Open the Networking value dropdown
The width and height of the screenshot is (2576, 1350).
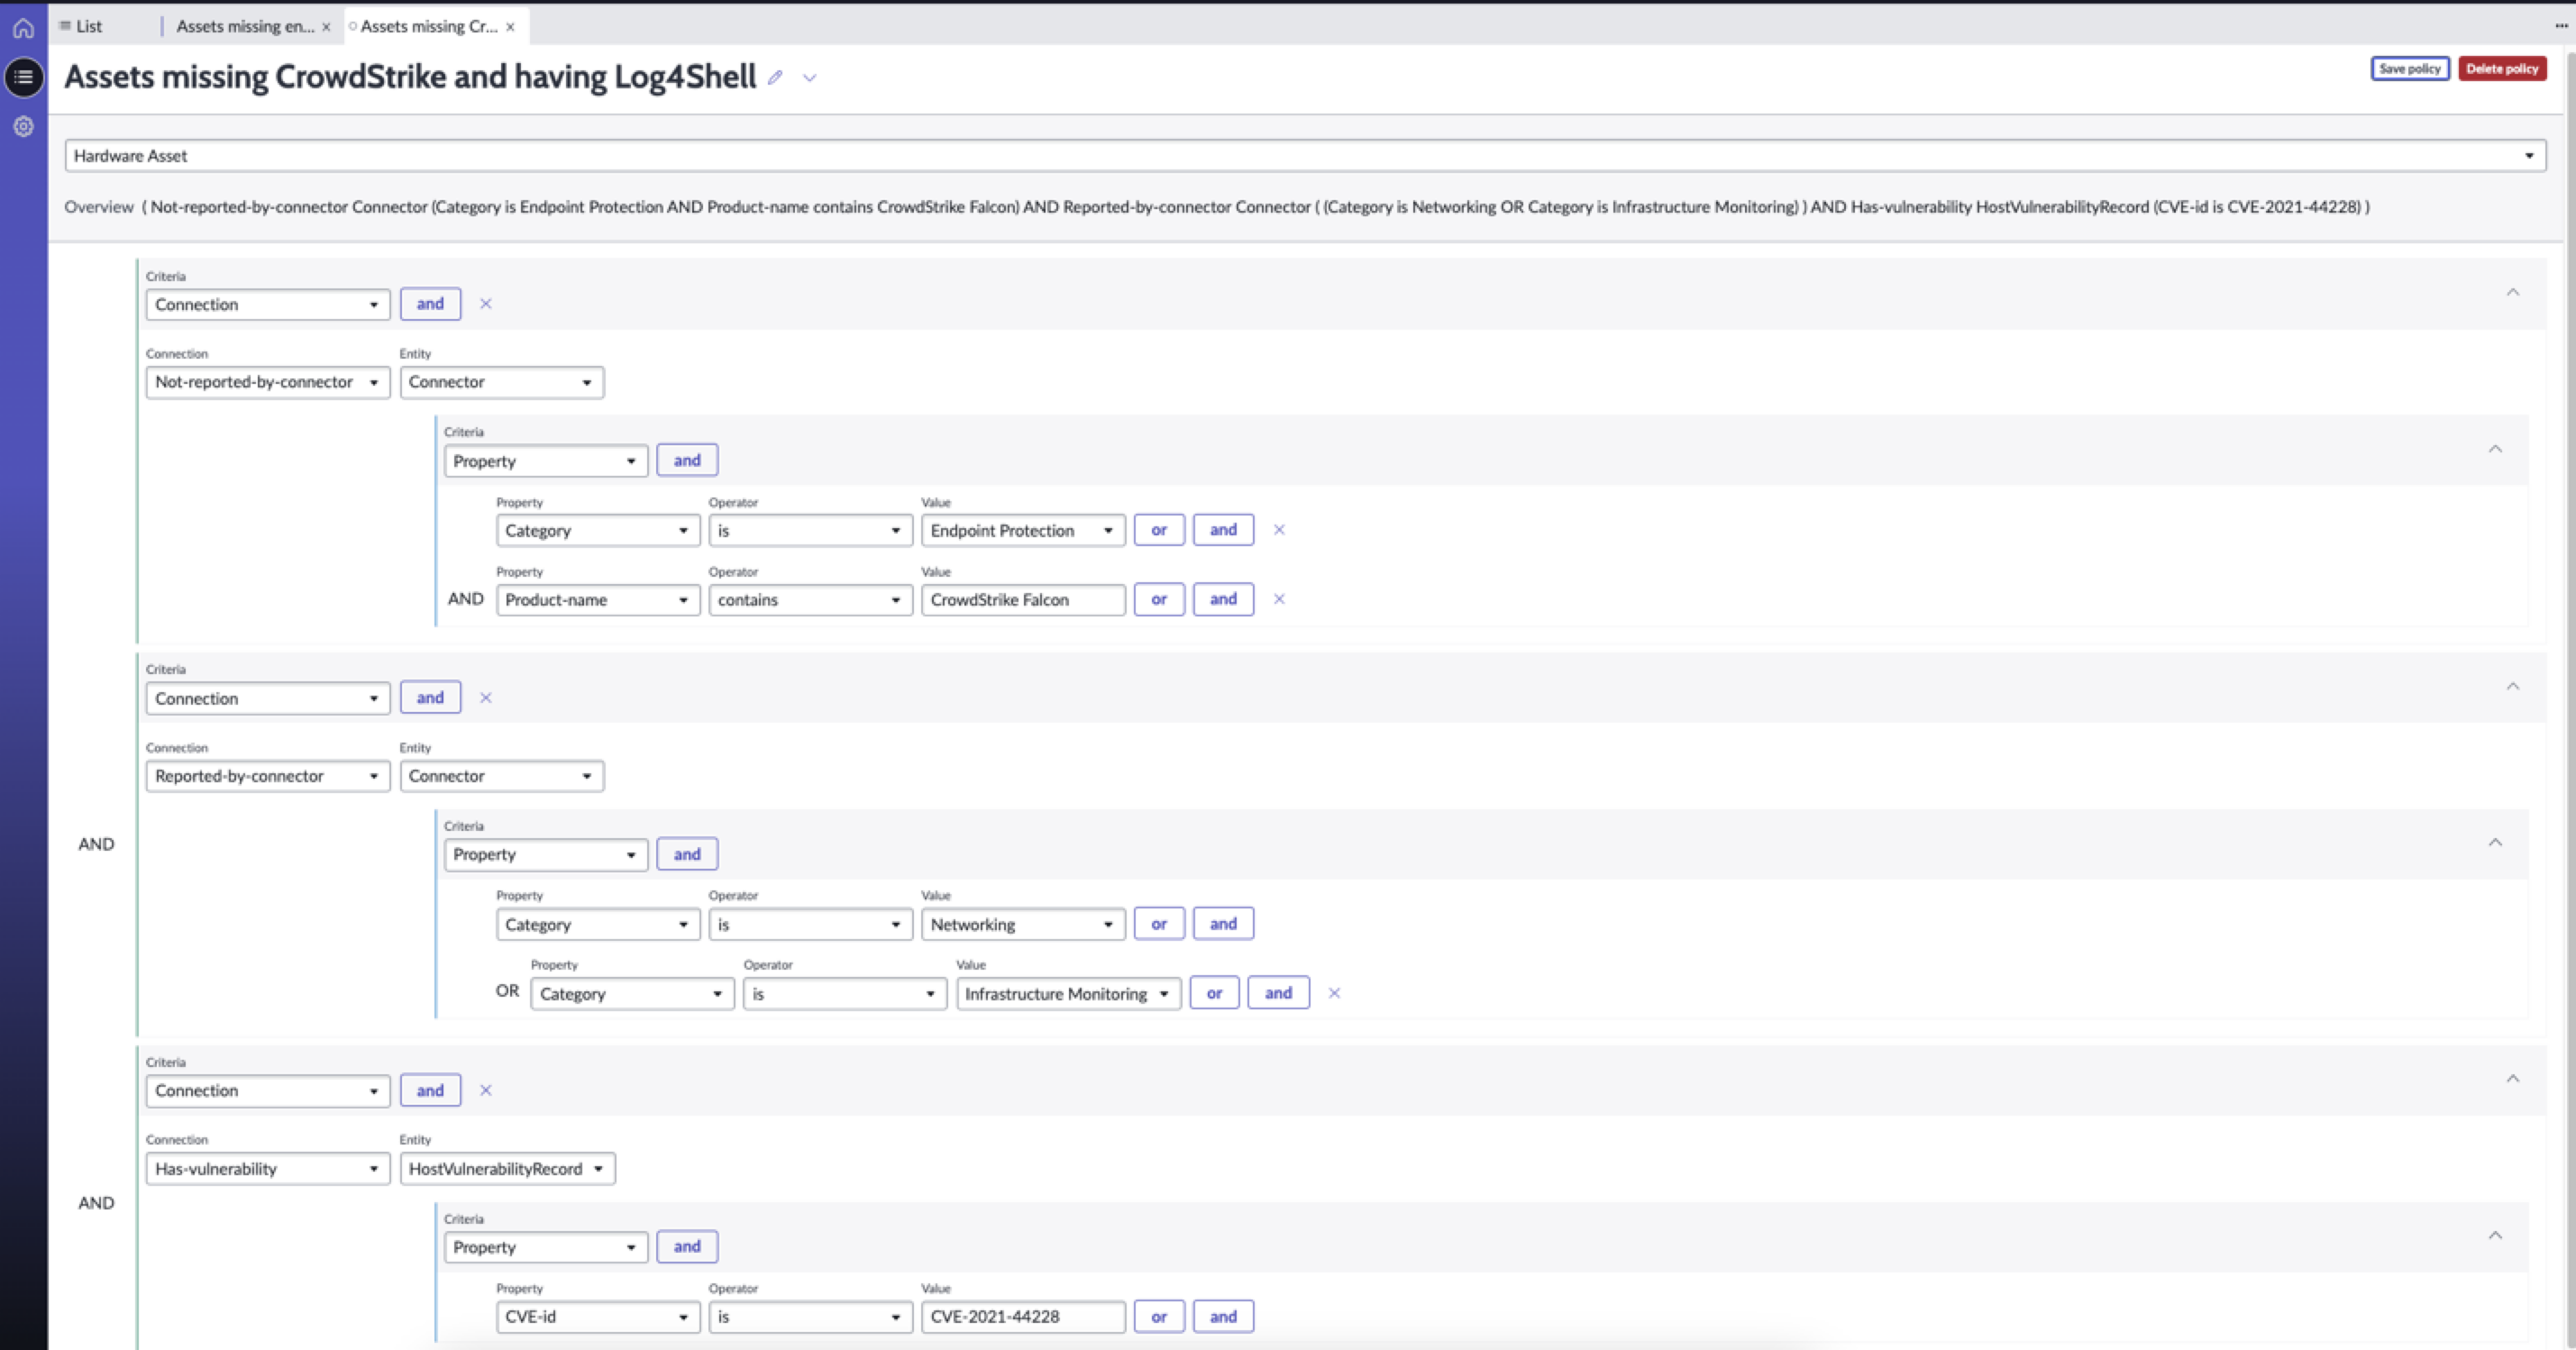(x=1022, y=925)
